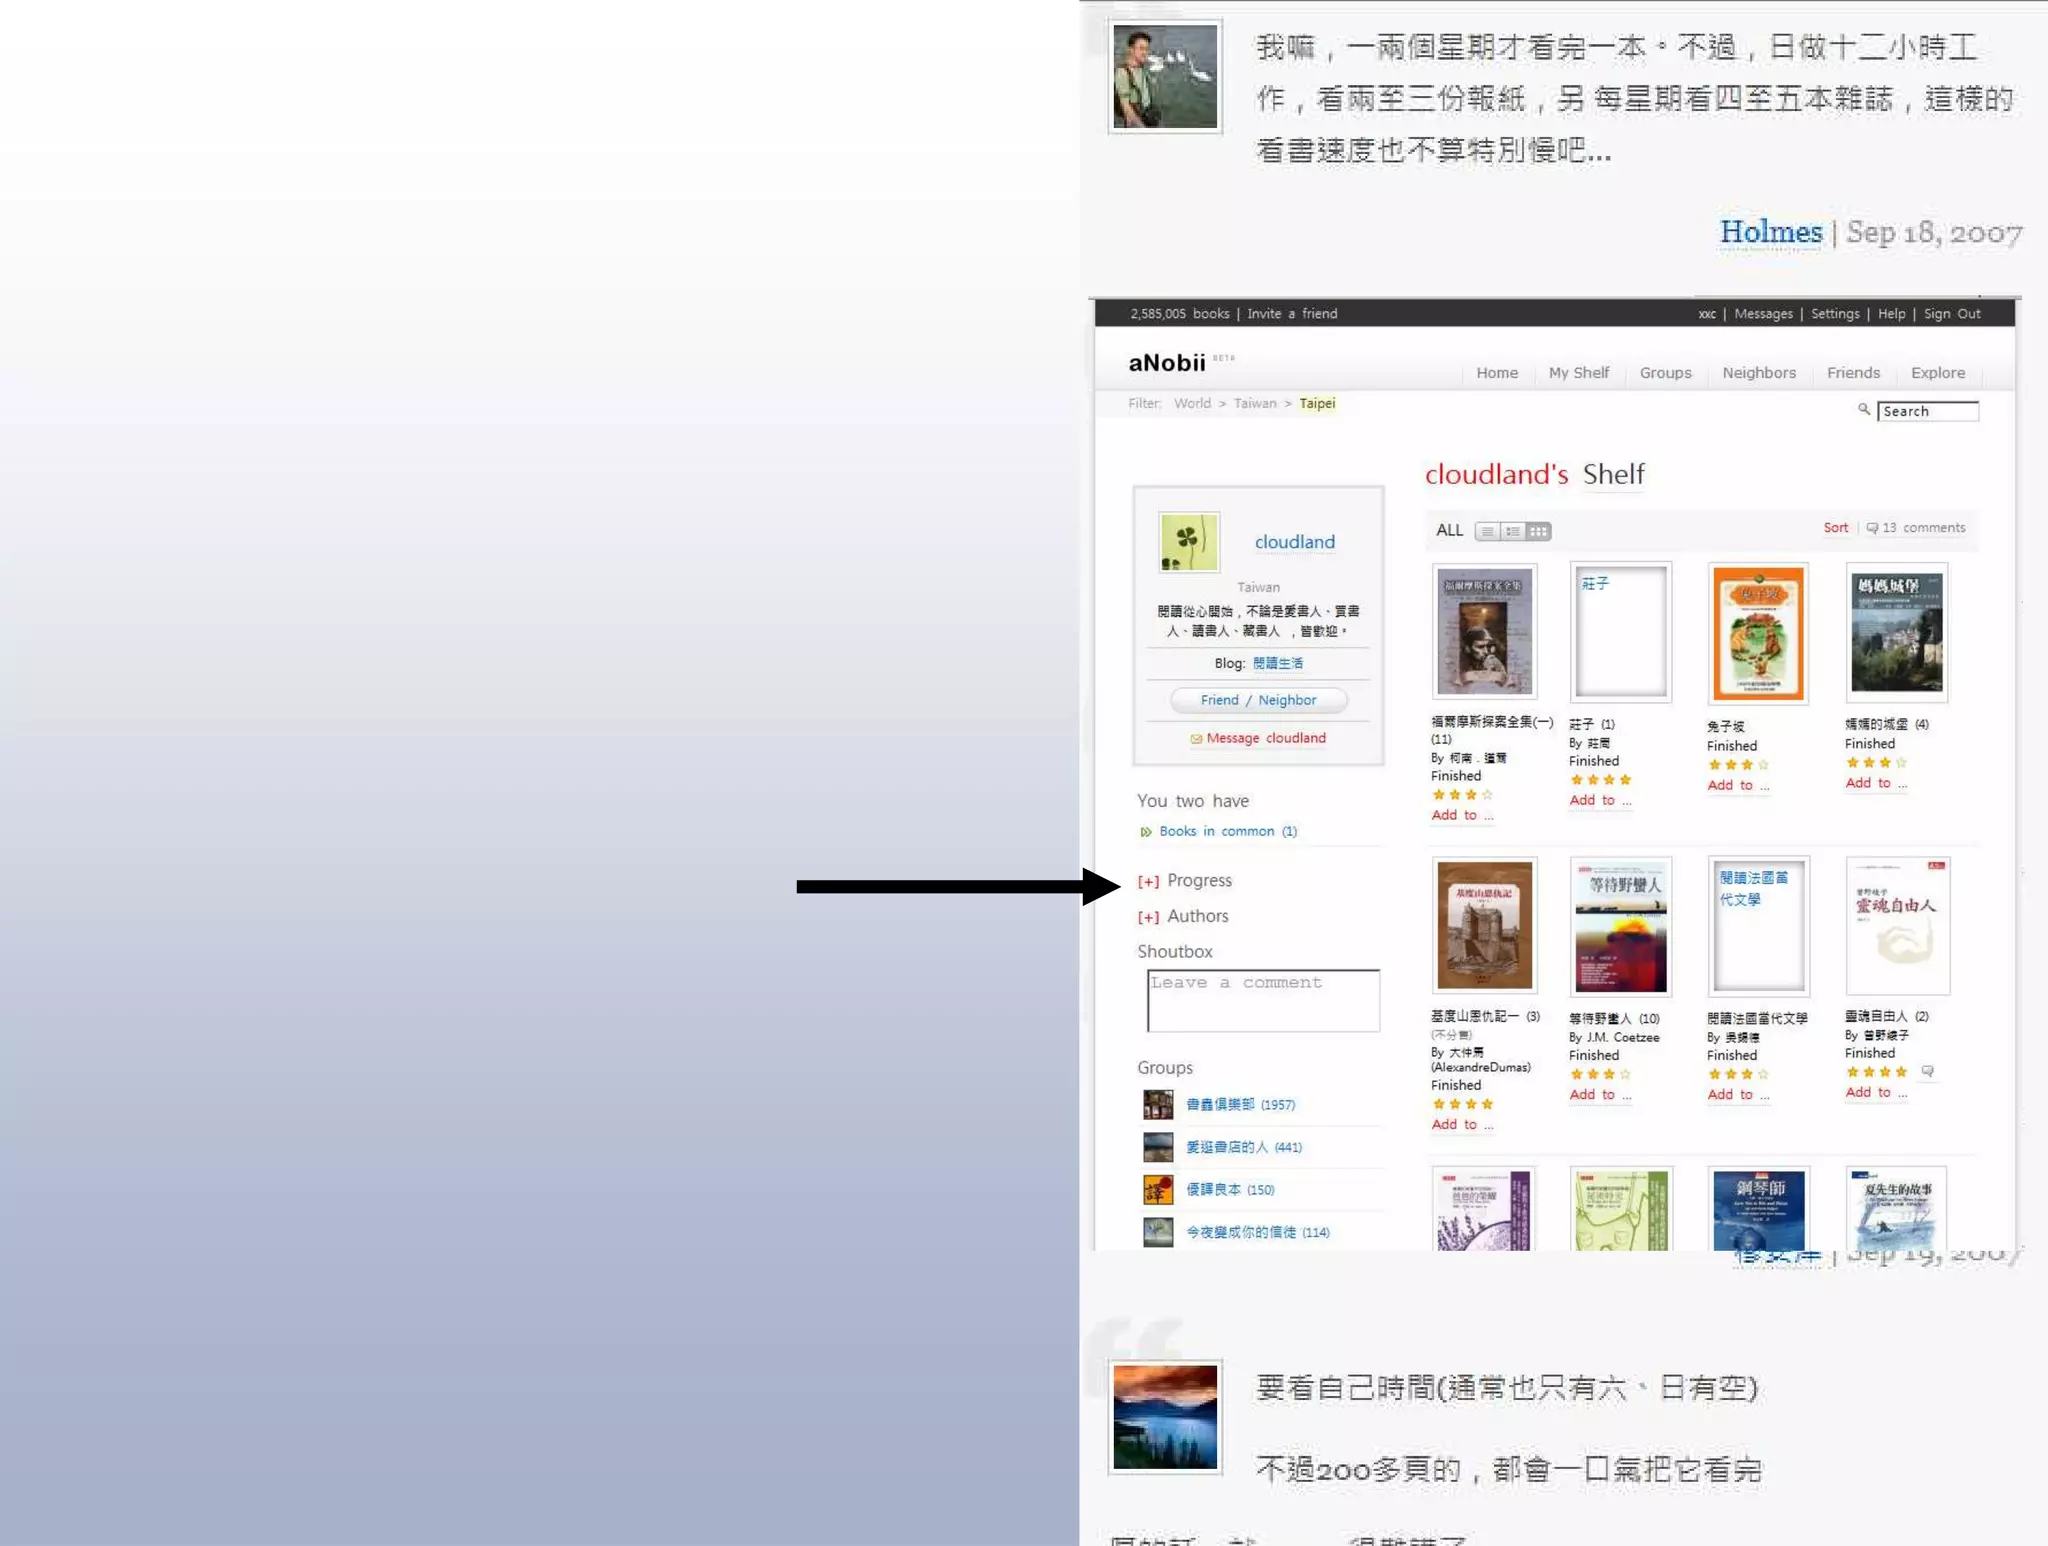Rate 兔子坡 using its star rating
The image size is (2048, 1546).
tap(1738, 766)
